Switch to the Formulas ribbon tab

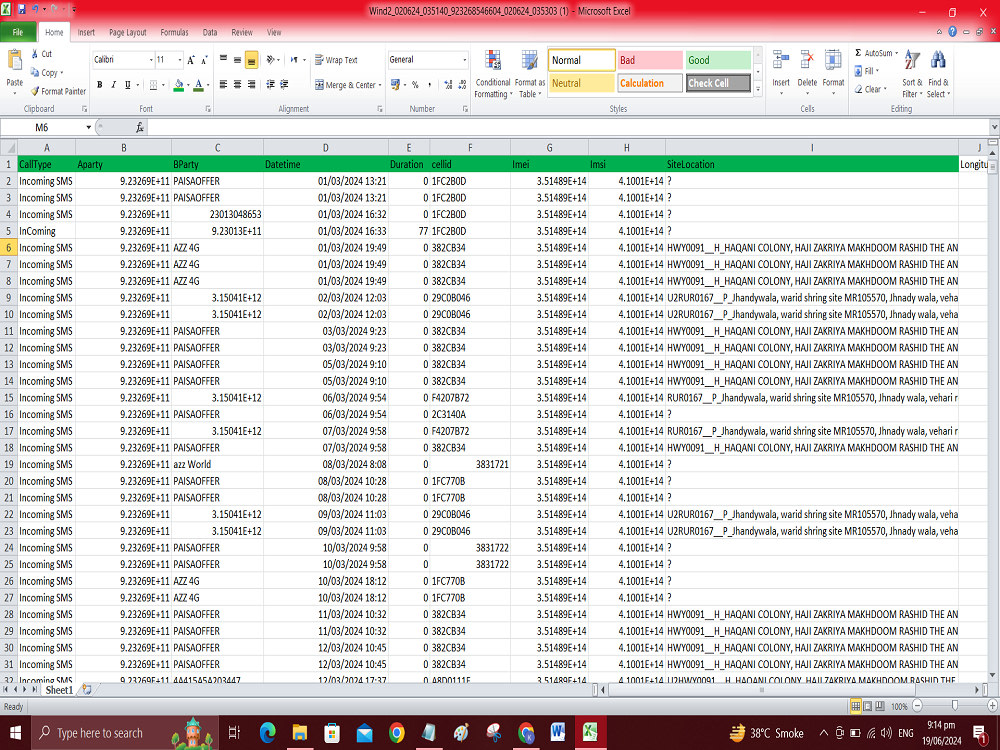(x=174, y=31)
